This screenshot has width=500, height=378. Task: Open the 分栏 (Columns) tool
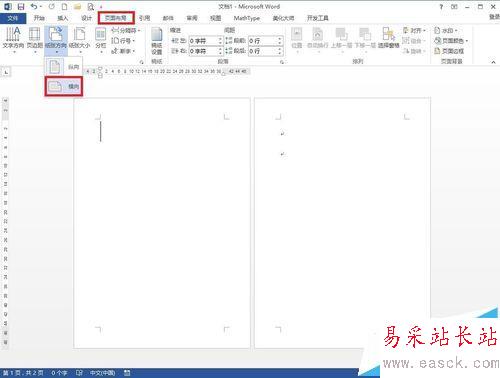pos(101,40)
